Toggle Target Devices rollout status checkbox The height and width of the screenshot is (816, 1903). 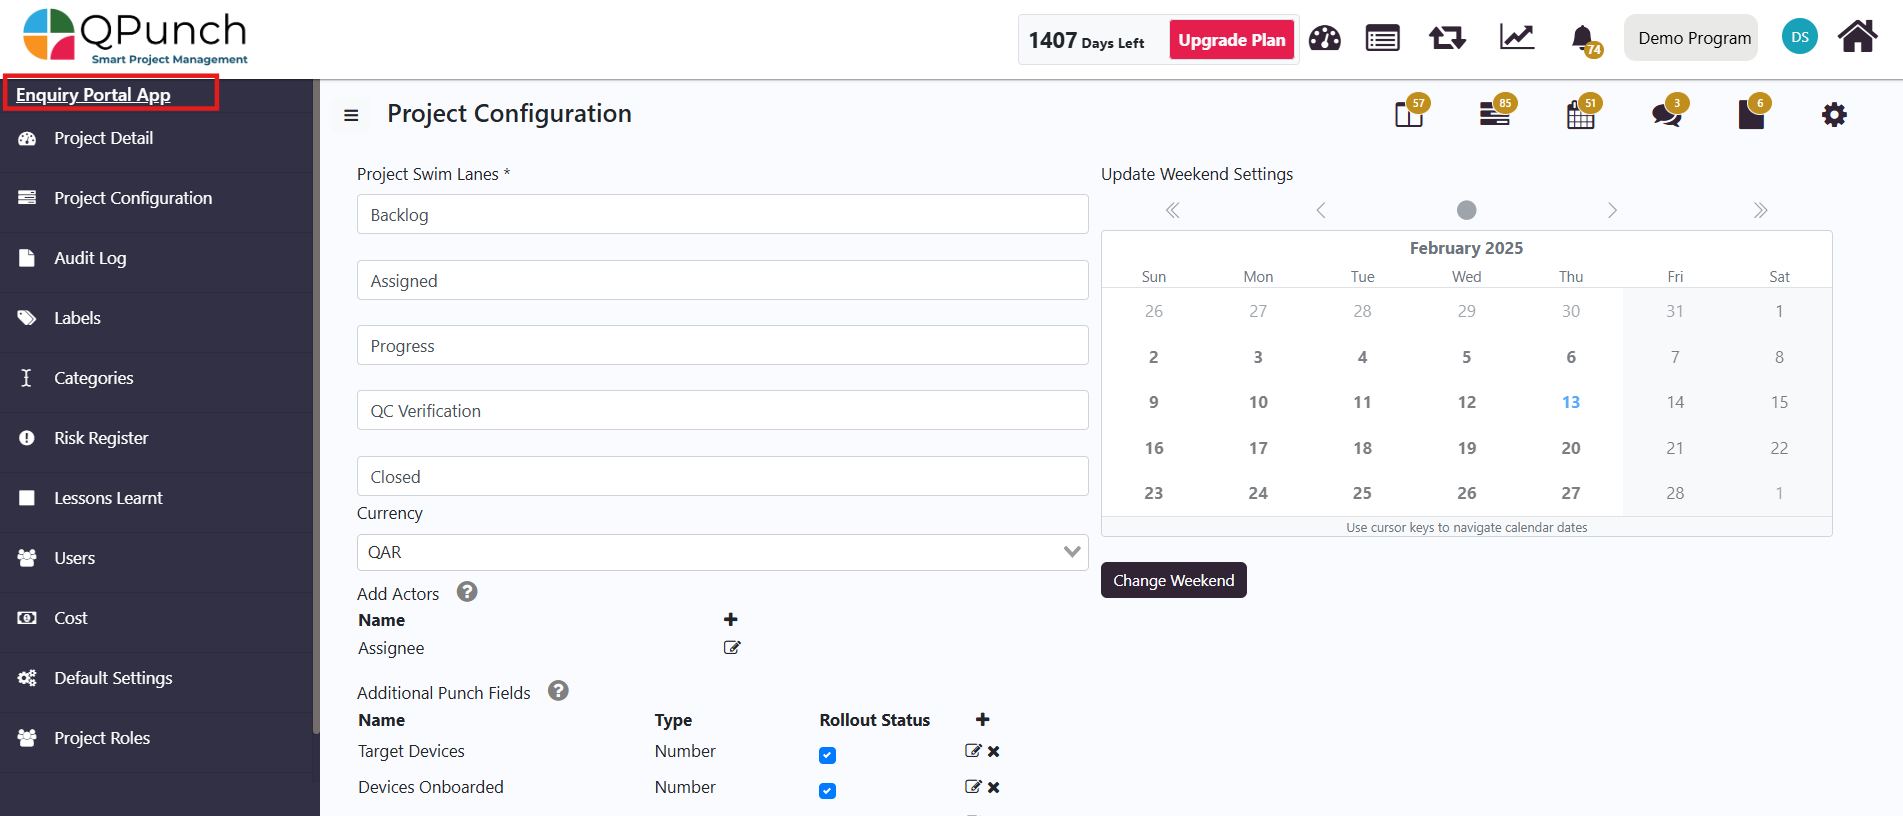827,755
